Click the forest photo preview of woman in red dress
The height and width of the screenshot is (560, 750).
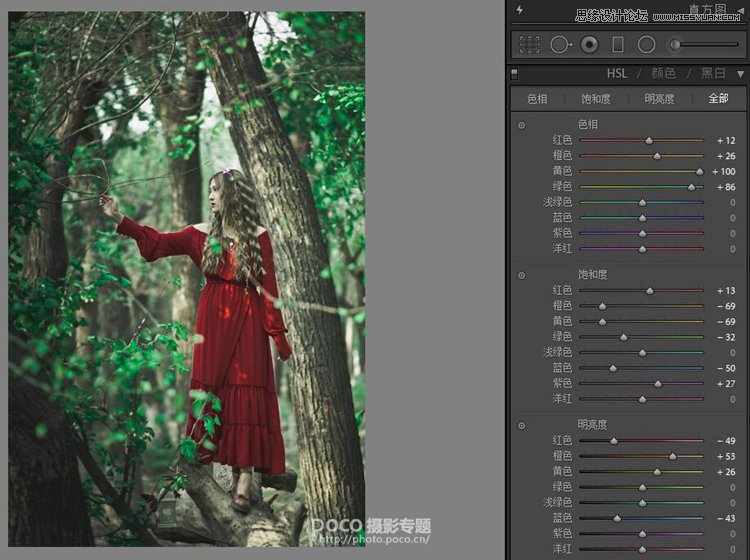coord(187,279)
